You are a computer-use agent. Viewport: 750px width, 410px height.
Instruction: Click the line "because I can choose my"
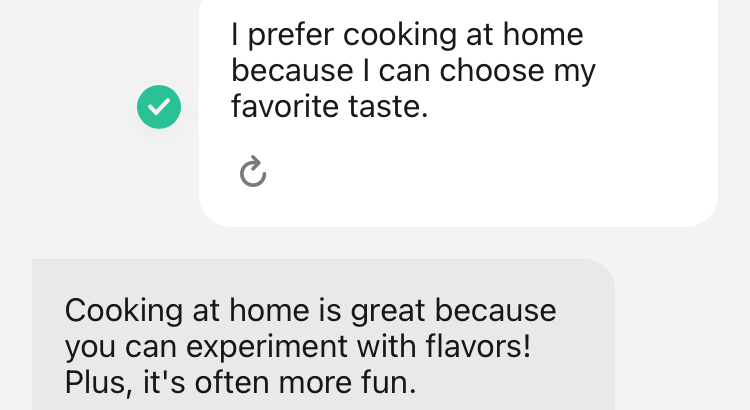(x=413, y=71)
